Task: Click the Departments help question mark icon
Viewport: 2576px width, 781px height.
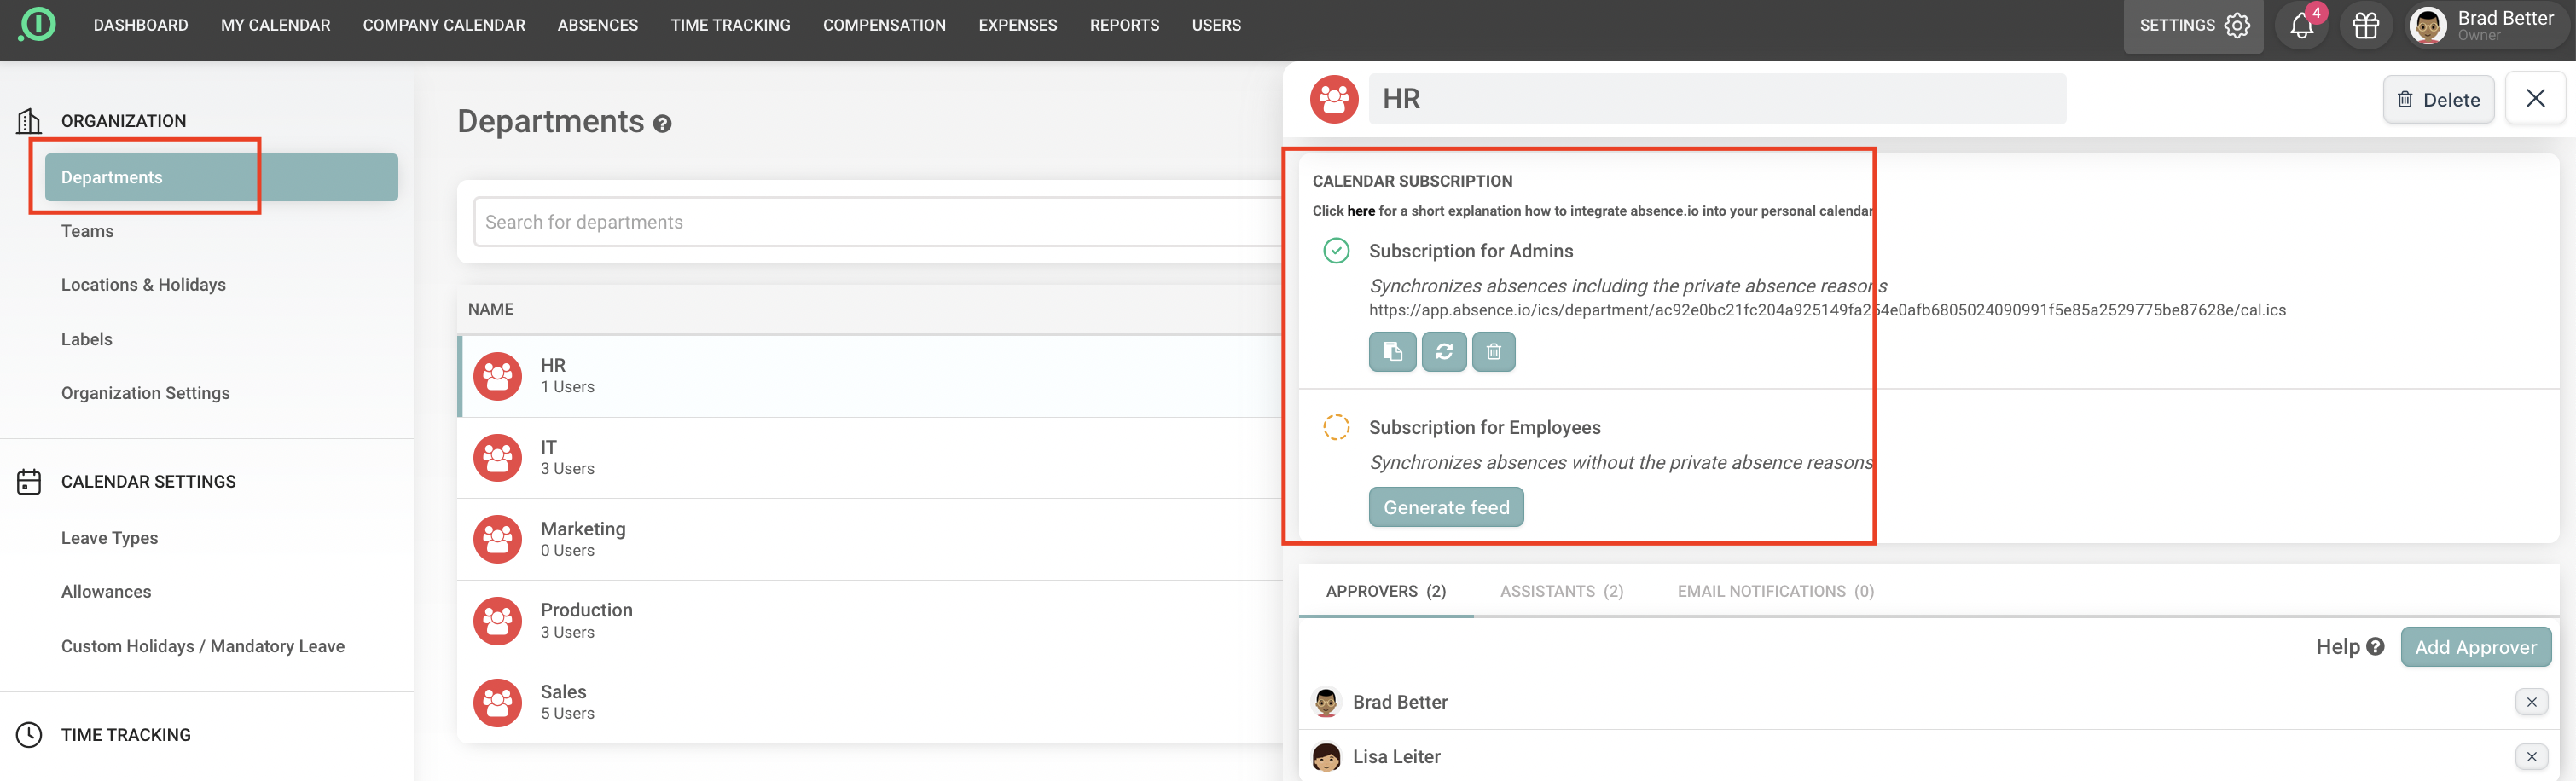Action: coord(662,124)
